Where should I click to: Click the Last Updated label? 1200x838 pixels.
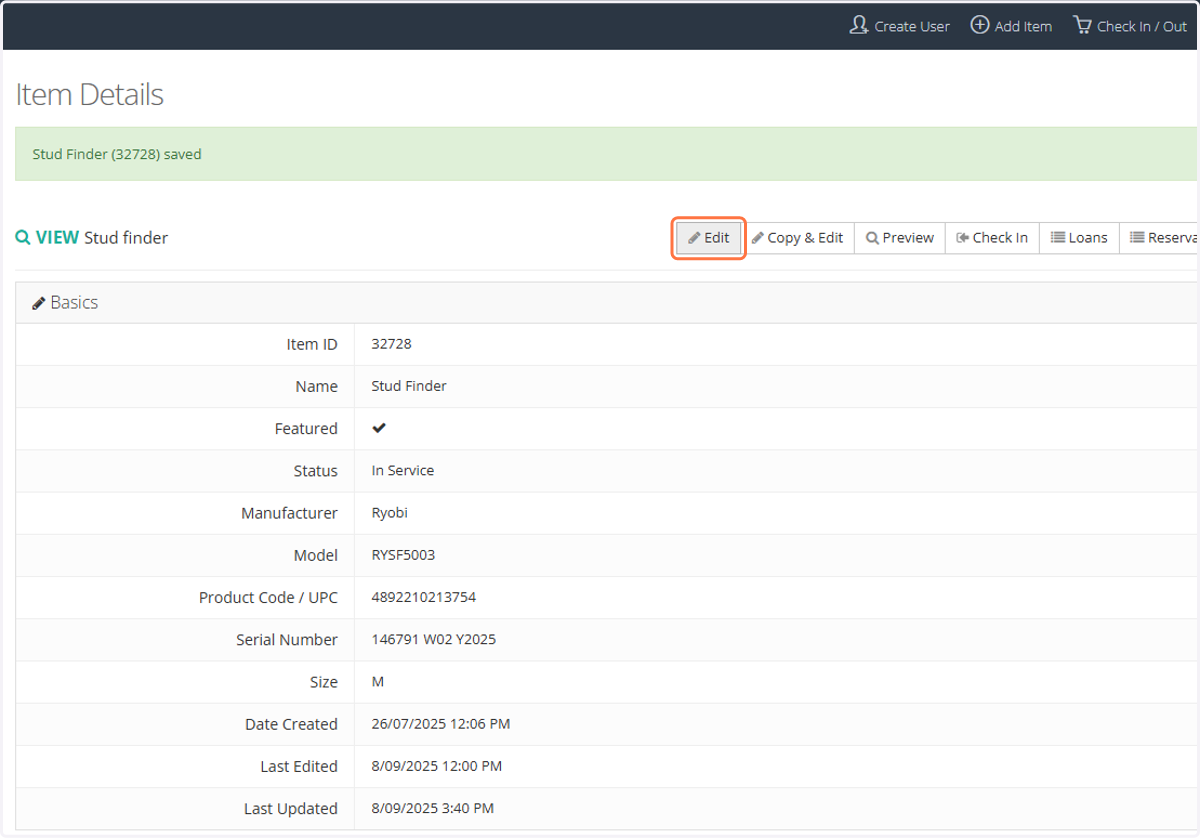coord(291,808)
